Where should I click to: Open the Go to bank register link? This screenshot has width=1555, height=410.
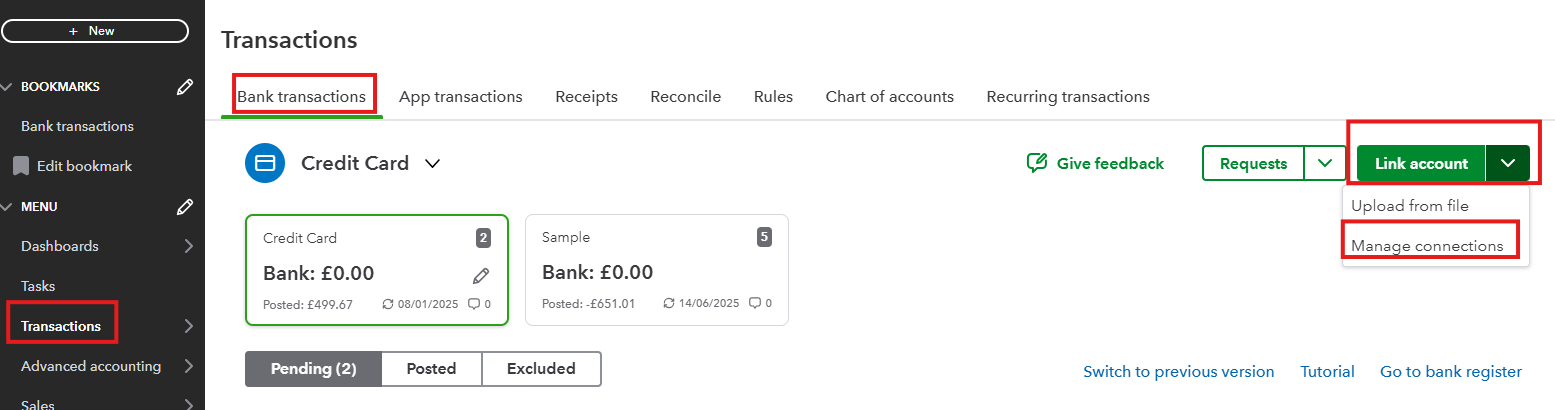coord(1450,372)
